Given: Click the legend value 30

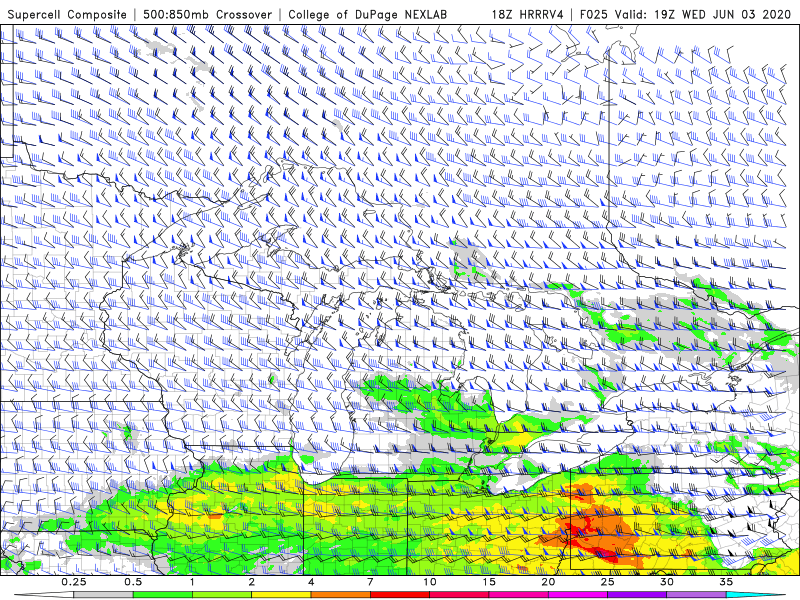Looking at the screenshot, I should (x=667, y=582).
